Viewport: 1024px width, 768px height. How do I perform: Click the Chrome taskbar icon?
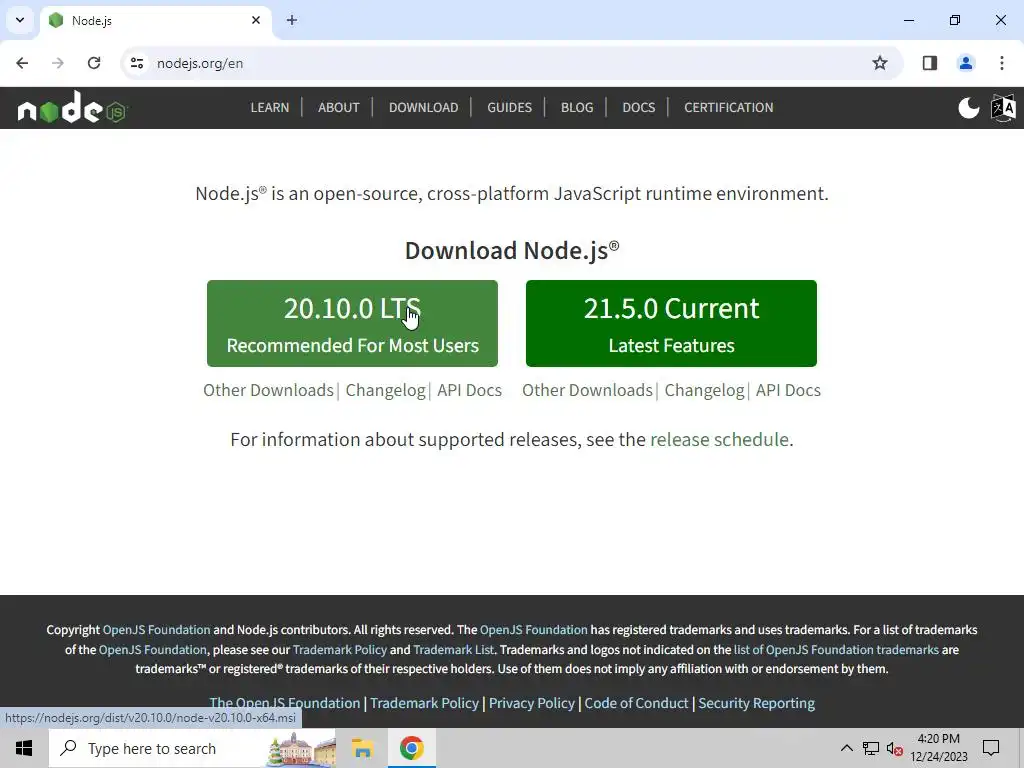pos(411,748)
